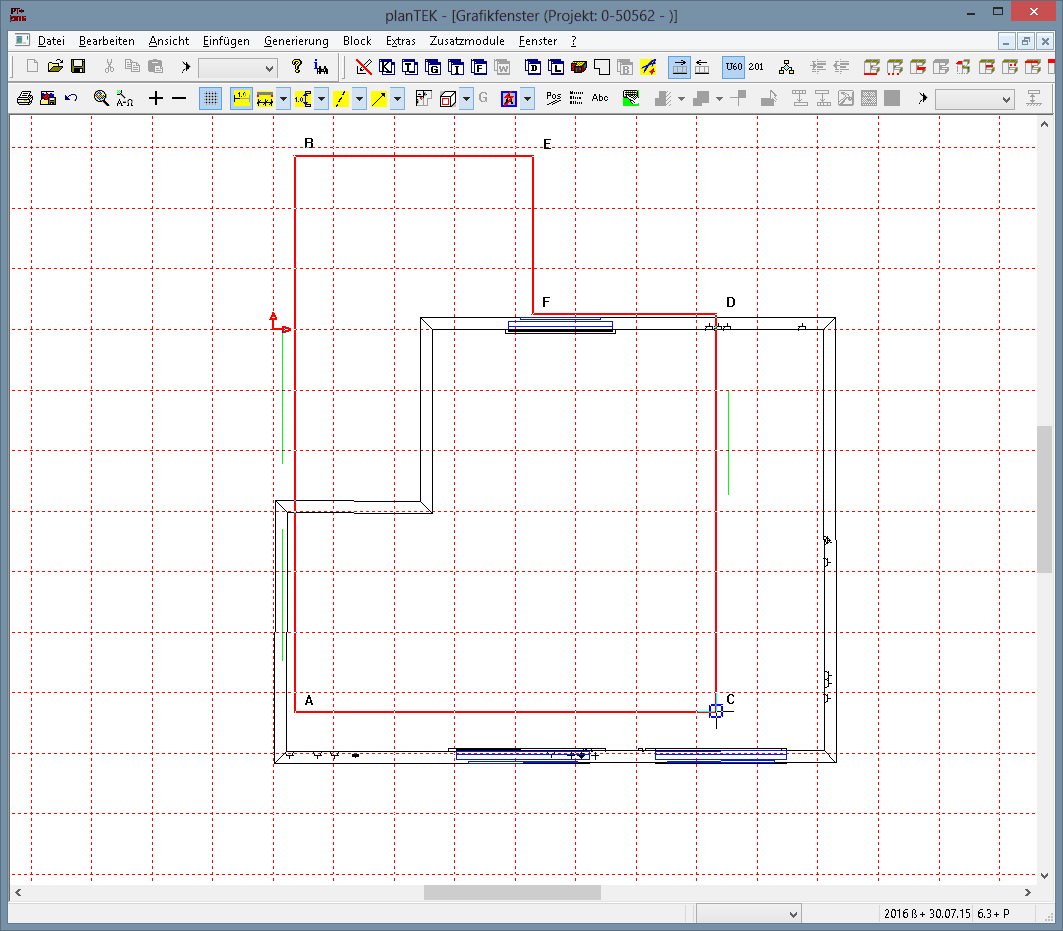Image resolution: width=1063 pixels, height=931 pixels.
Task: Click the undo arrow icon
Action: click(x=71, y=98)
